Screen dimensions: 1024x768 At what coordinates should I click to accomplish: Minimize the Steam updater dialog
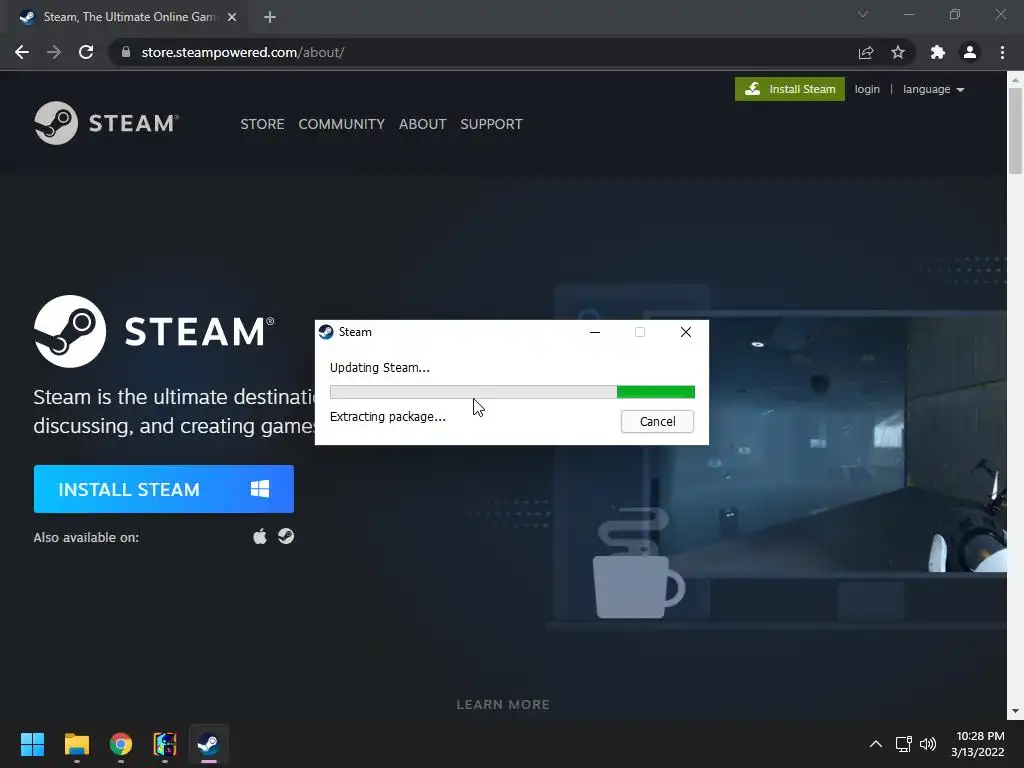(595, 332)
